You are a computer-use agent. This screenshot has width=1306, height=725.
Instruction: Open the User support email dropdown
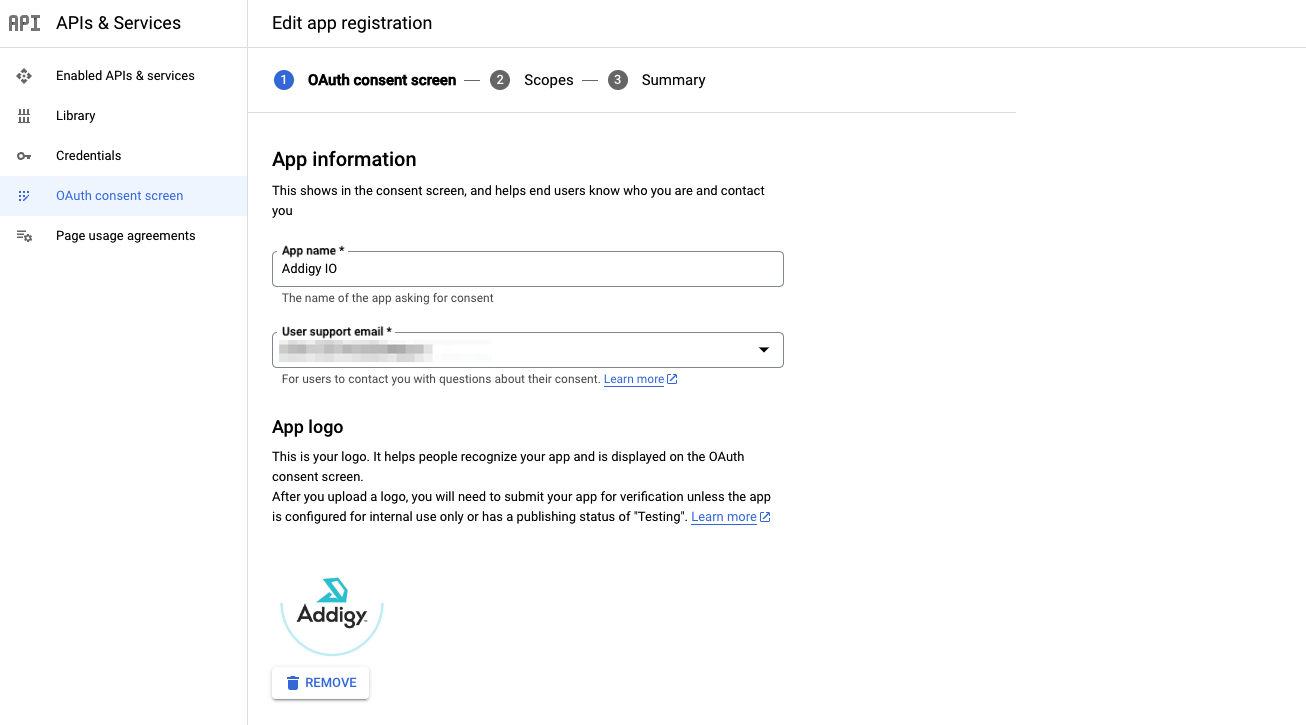528,350
